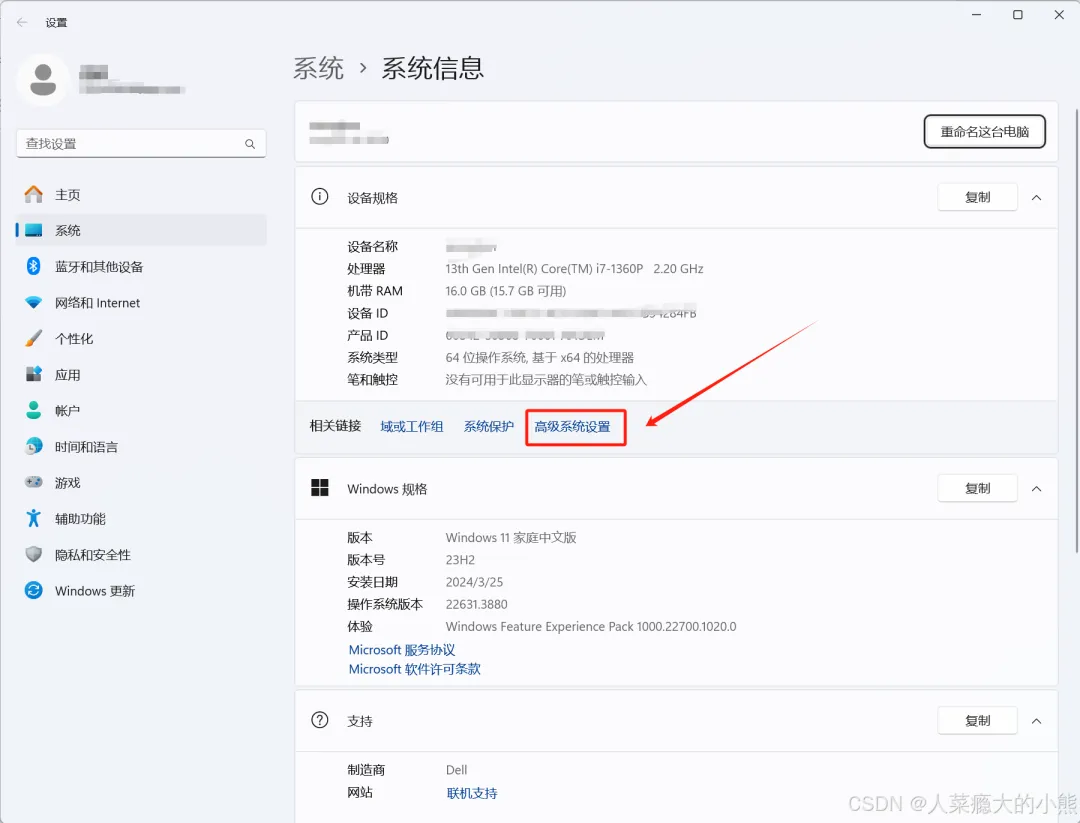The image size is (1080, 823).
Task: Click the 版本号 value 23H2
Action: (x=460, y=560)
